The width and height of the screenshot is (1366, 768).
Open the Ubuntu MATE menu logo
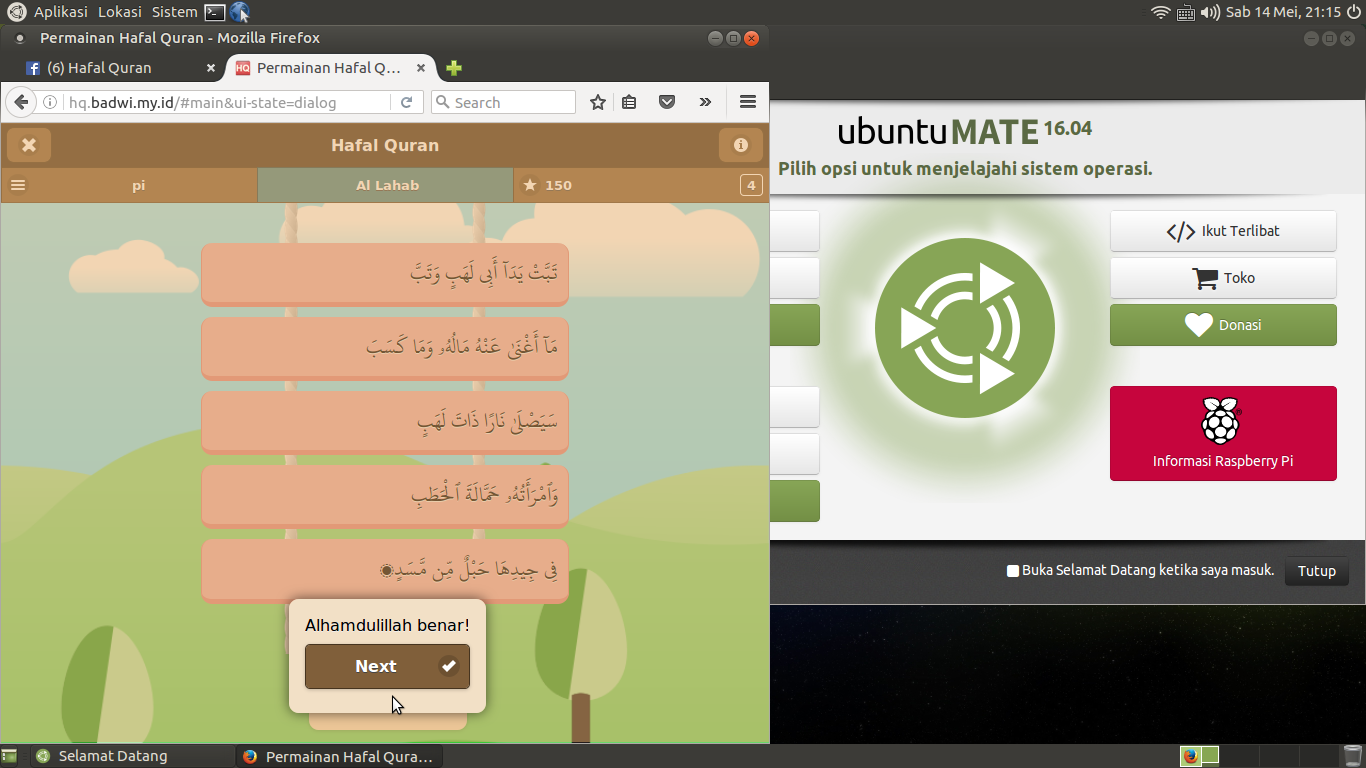click(x=16, y=12)
